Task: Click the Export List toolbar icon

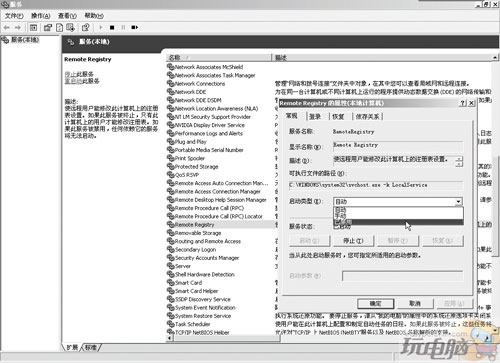Action: coord(70,28)
